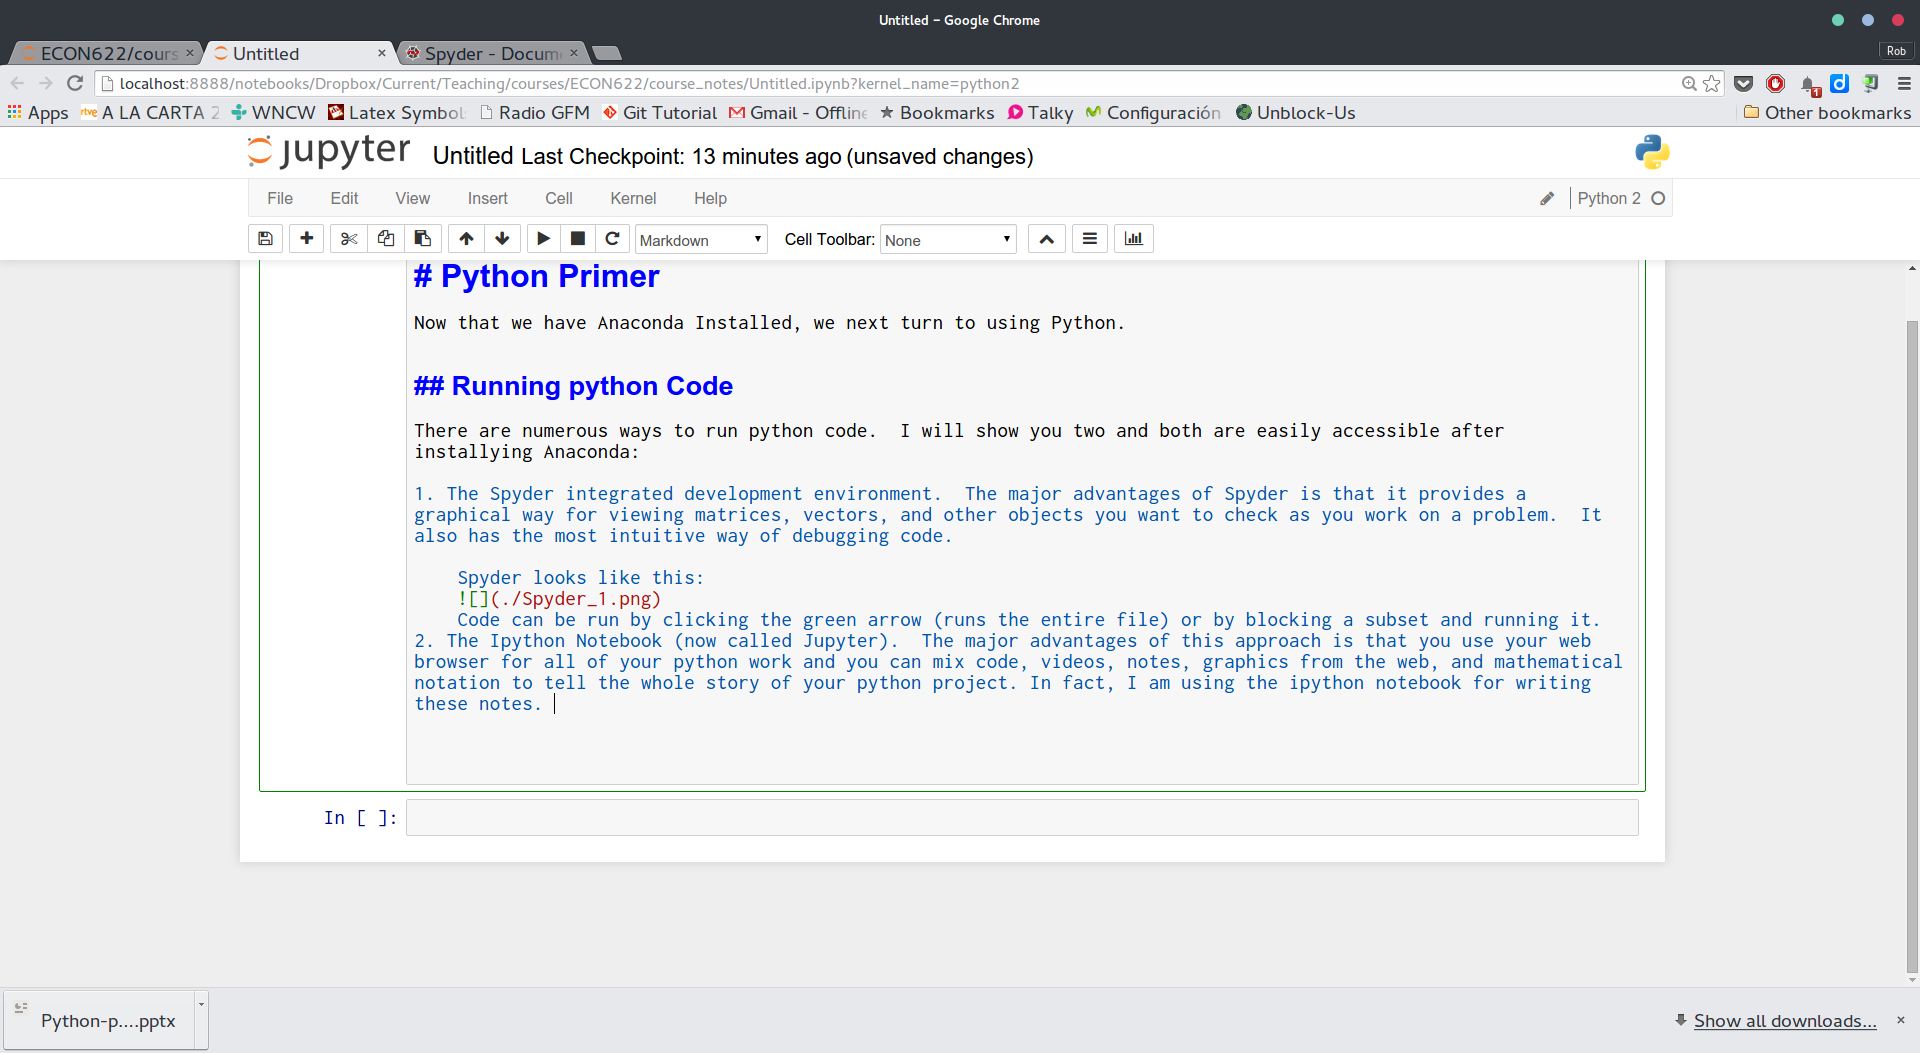Viewport: 1920px width, 1053px height.
Task: Toggle header visibility with the up-chevron button
Action: 1046,239
